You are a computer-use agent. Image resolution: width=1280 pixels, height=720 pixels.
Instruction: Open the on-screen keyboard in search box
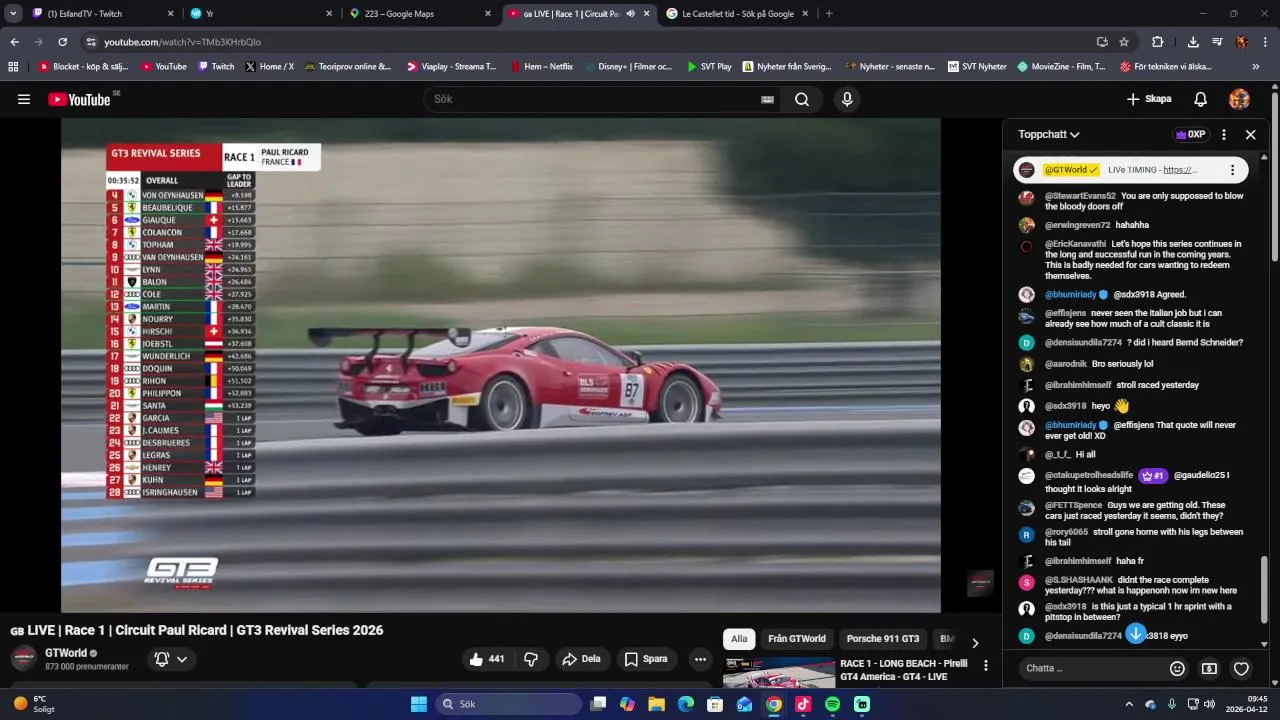click(x=767, y=99)
